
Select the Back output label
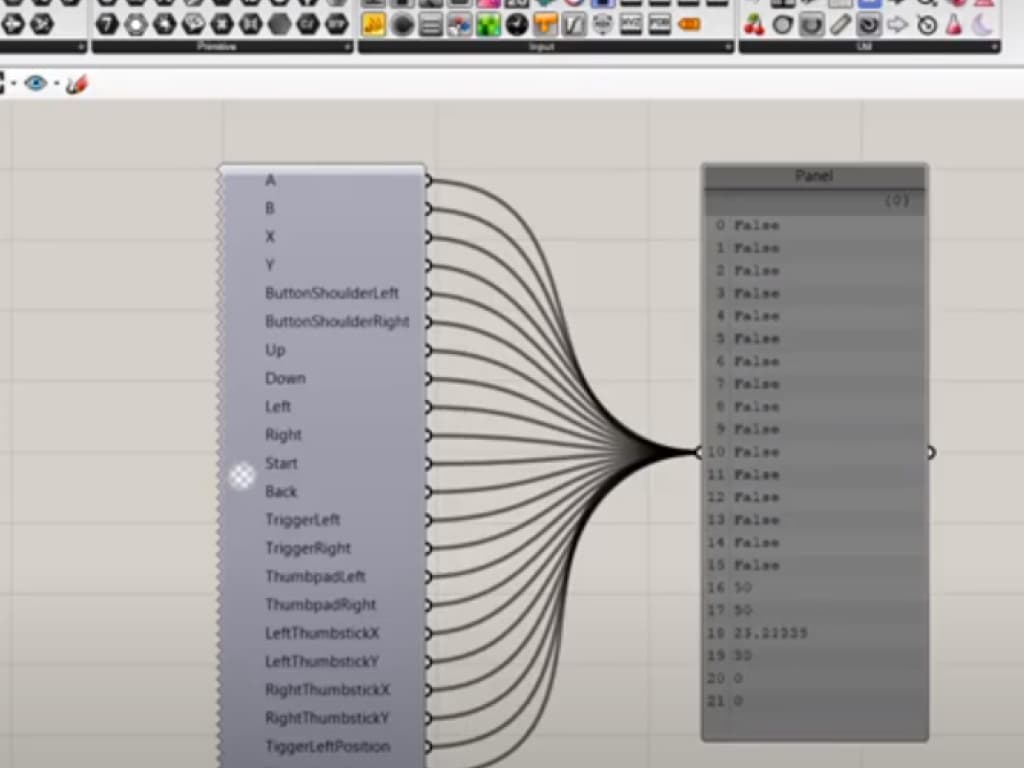coord(281,491)
